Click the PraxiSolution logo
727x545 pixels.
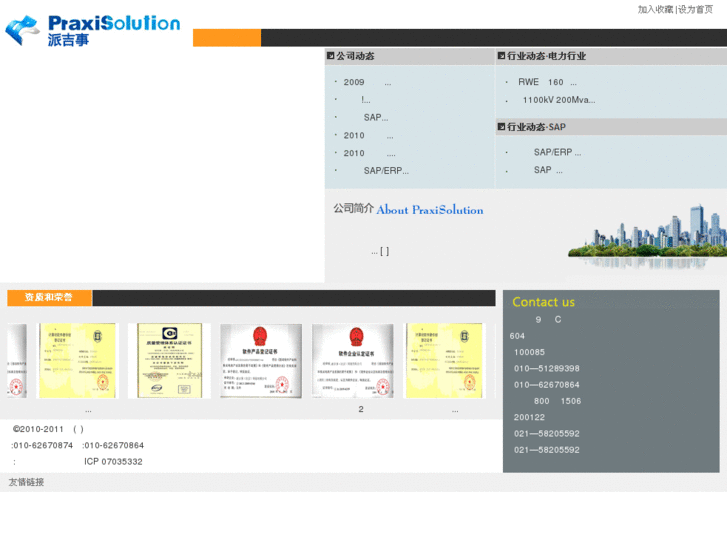tap(92, 31)
